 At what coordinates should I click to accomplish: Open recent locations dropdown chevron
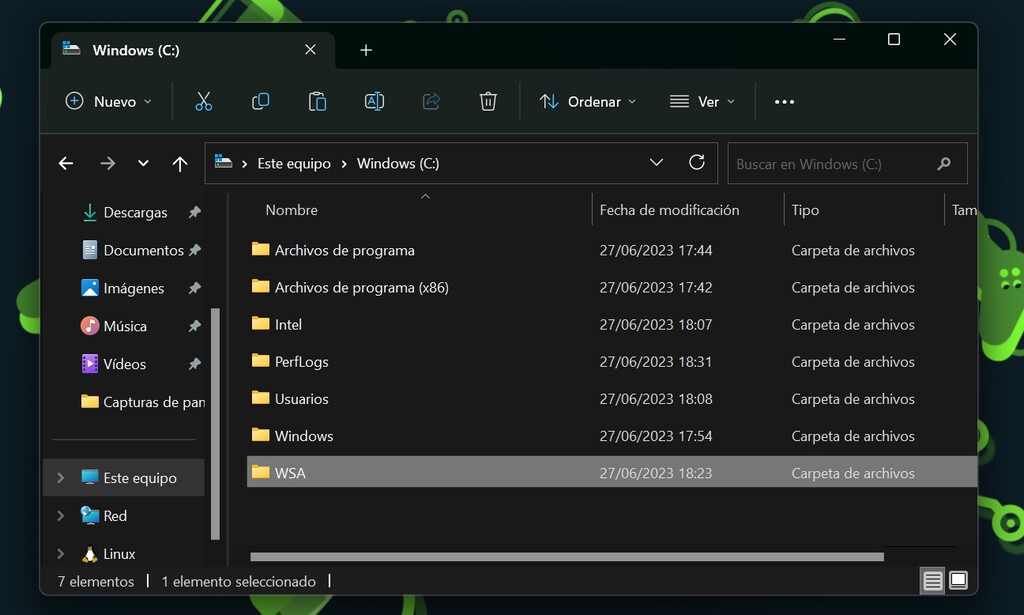point(143,163)
